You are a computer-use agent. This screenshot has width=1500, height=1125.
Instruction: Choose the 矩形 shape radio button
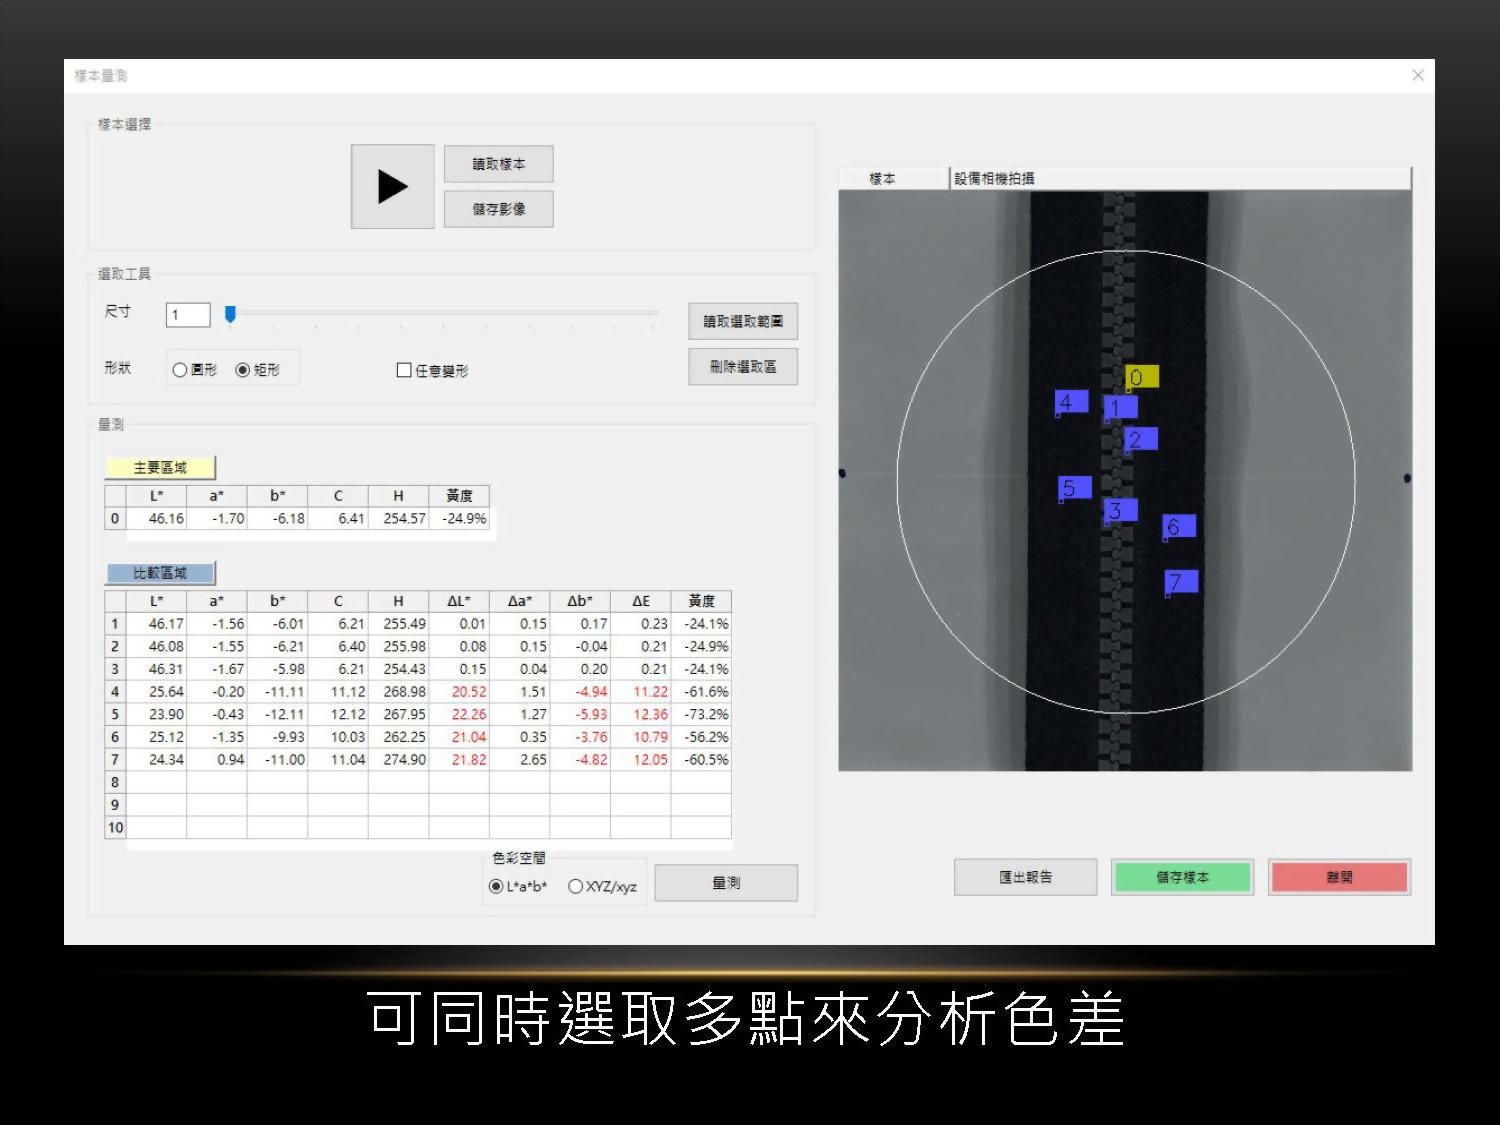coord(243,370)
